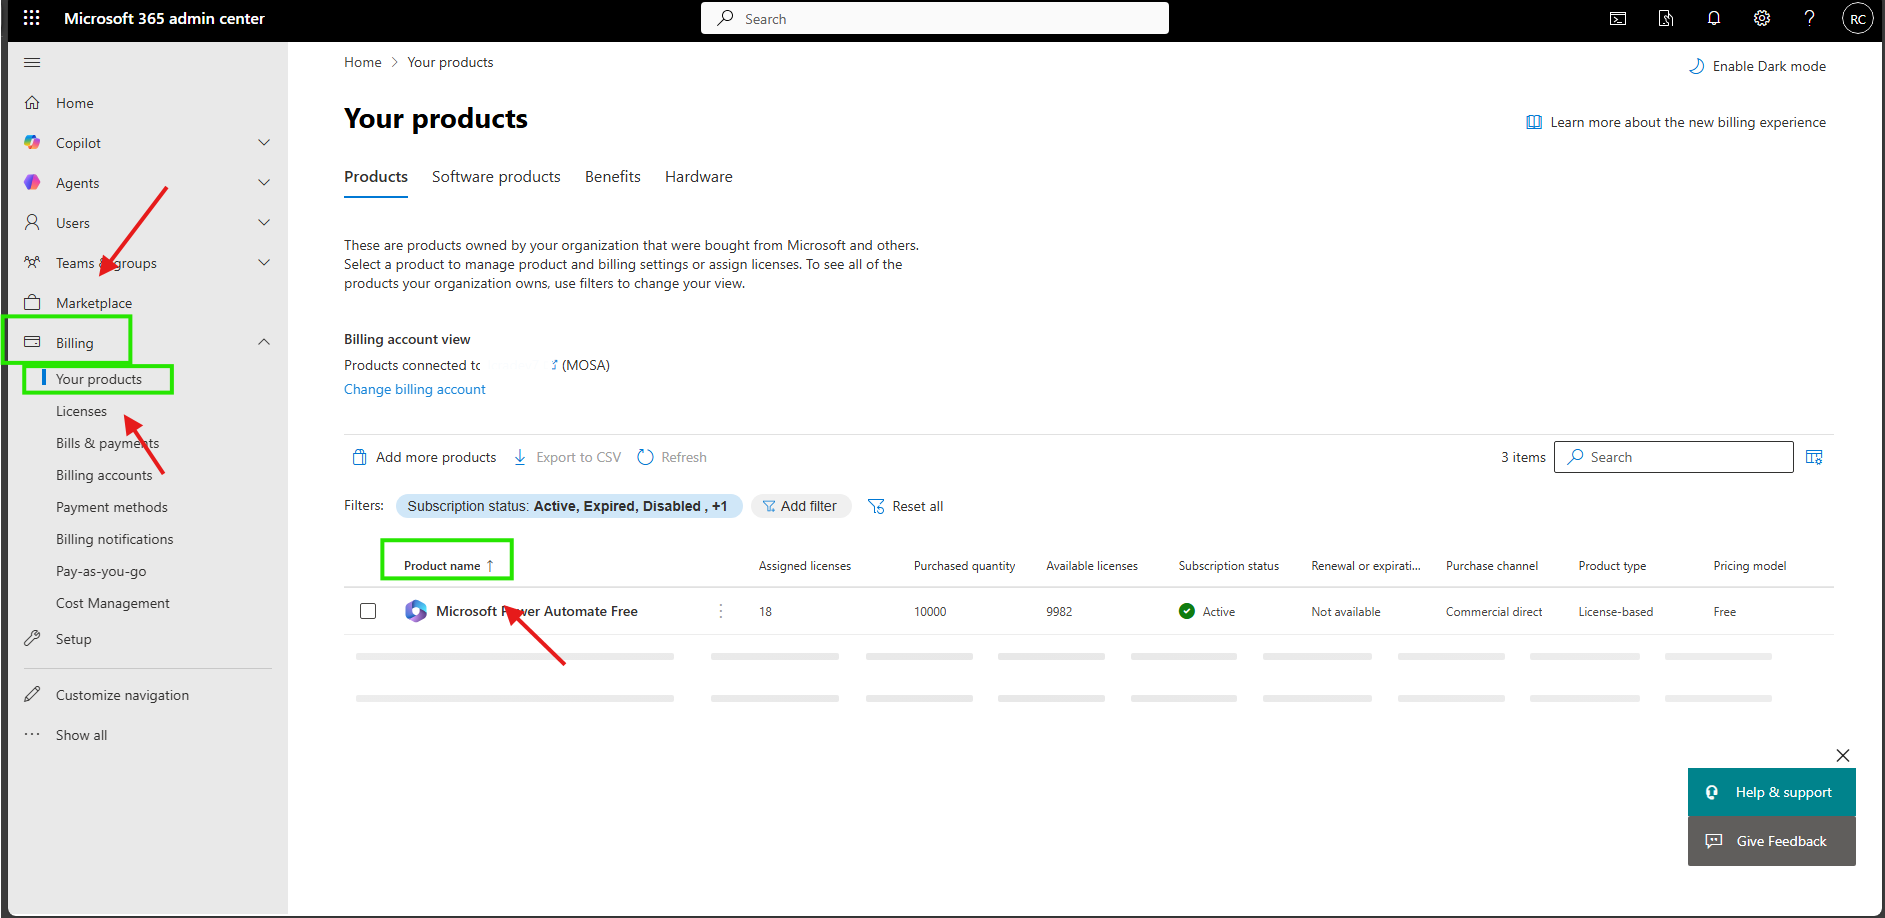Click the Assigned licenses column header

pos(805,566)
